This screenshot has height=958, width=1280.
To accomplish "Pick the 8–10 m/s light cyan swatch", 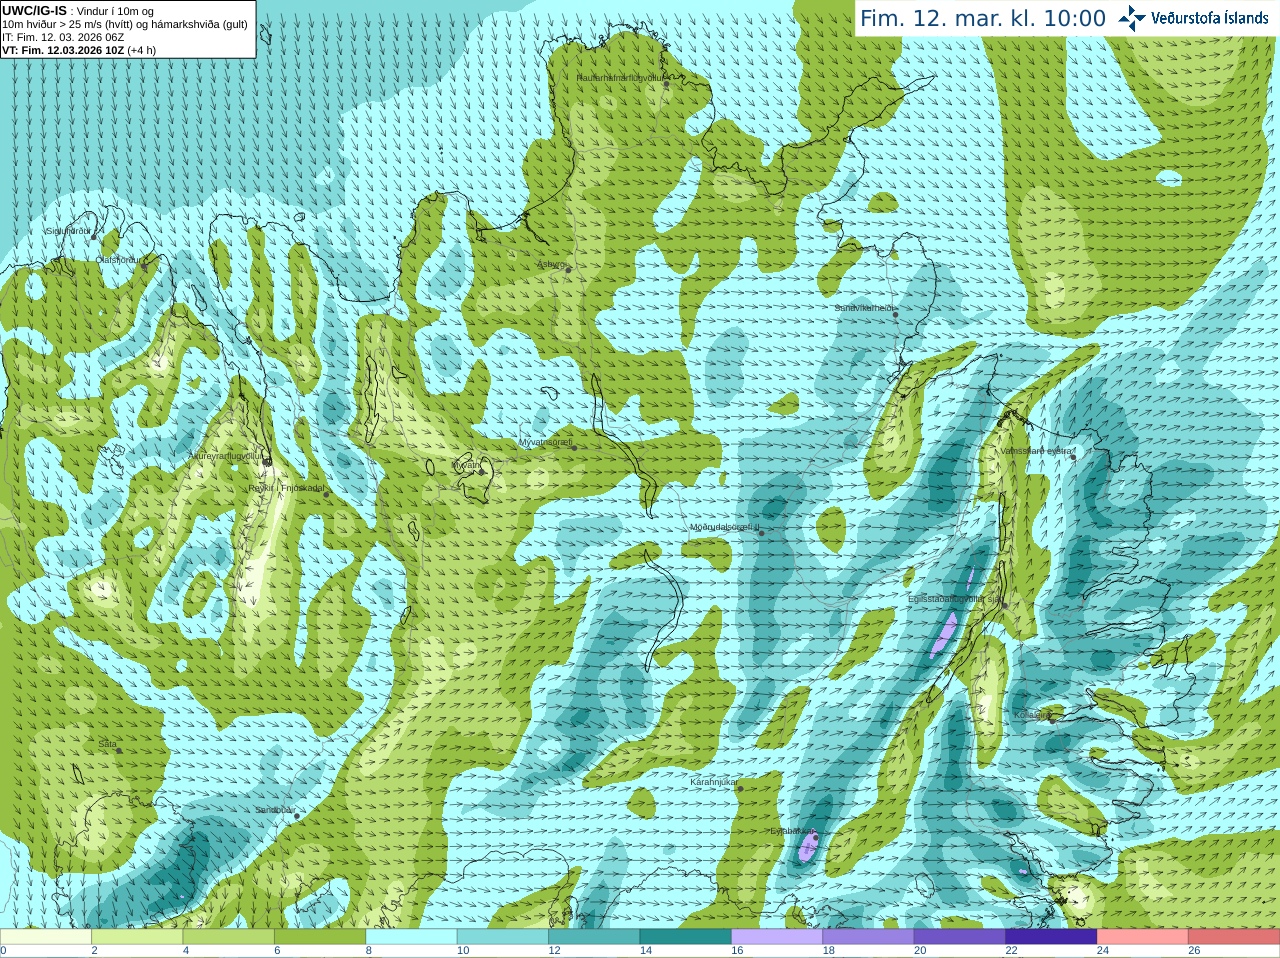I will 411,937.
